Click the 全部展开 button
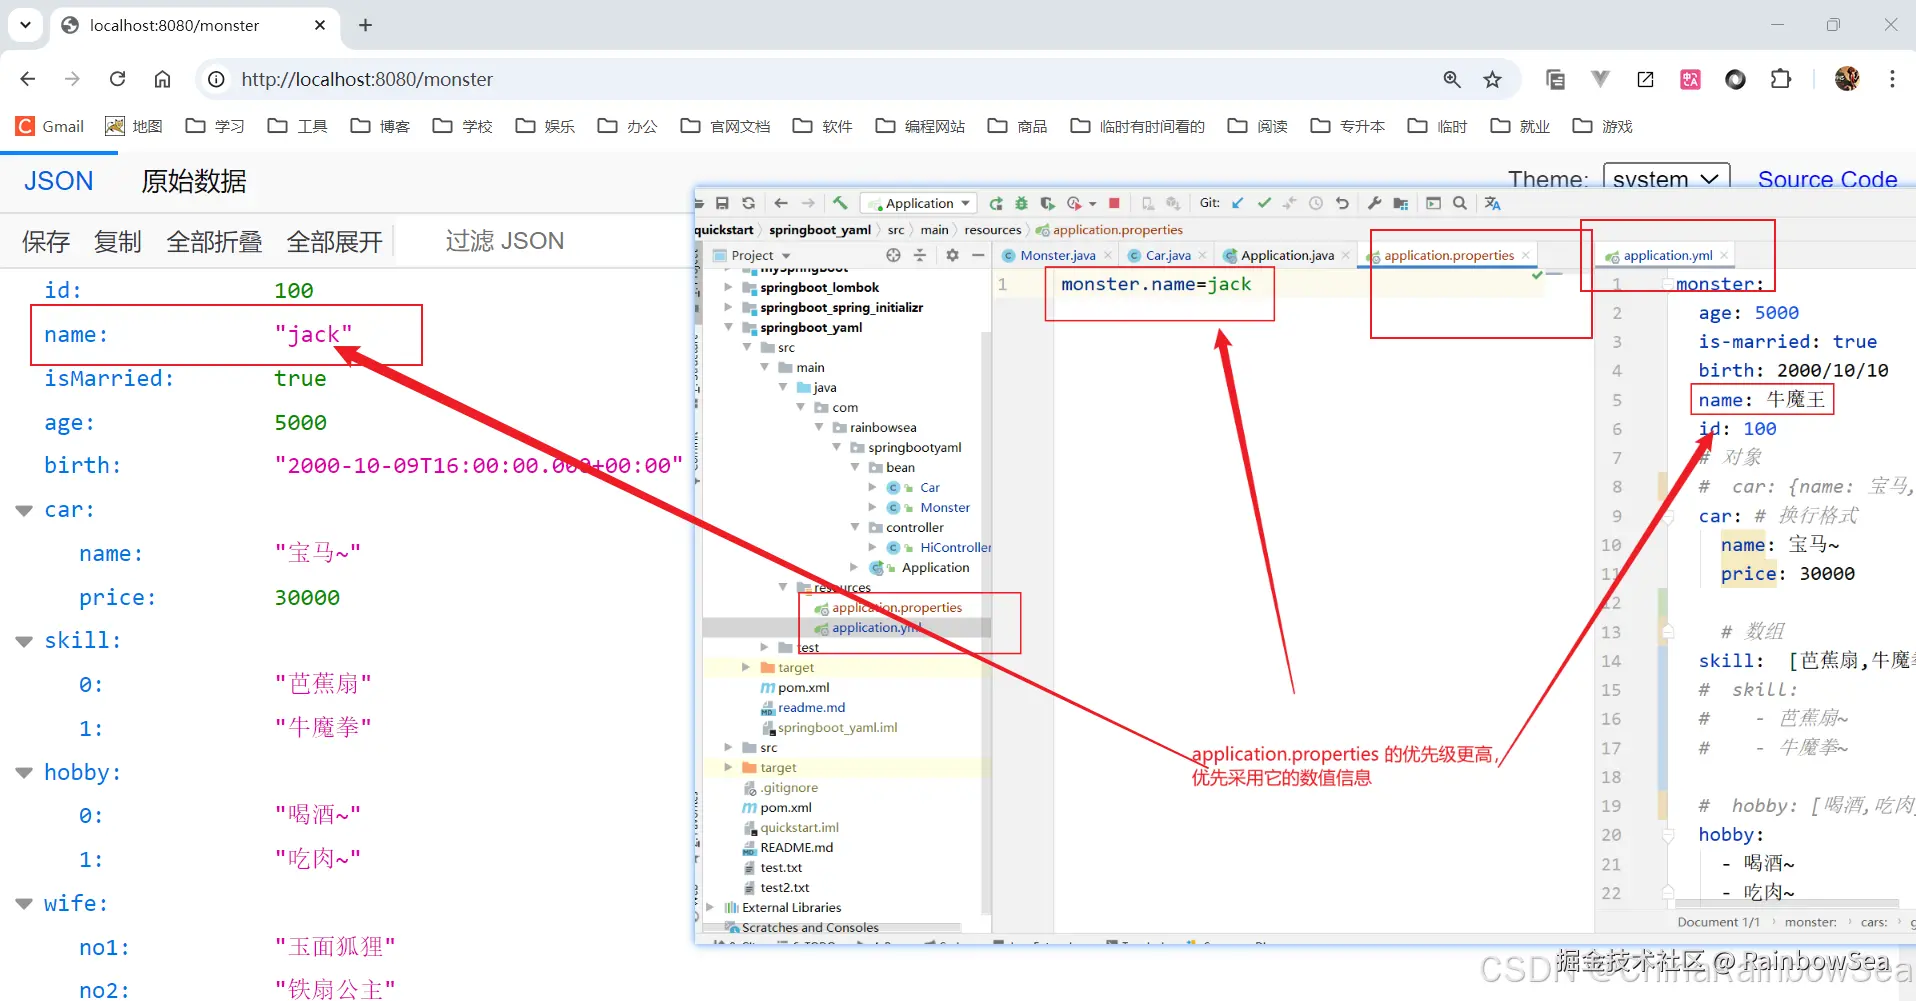 click(x=335, y=241)
